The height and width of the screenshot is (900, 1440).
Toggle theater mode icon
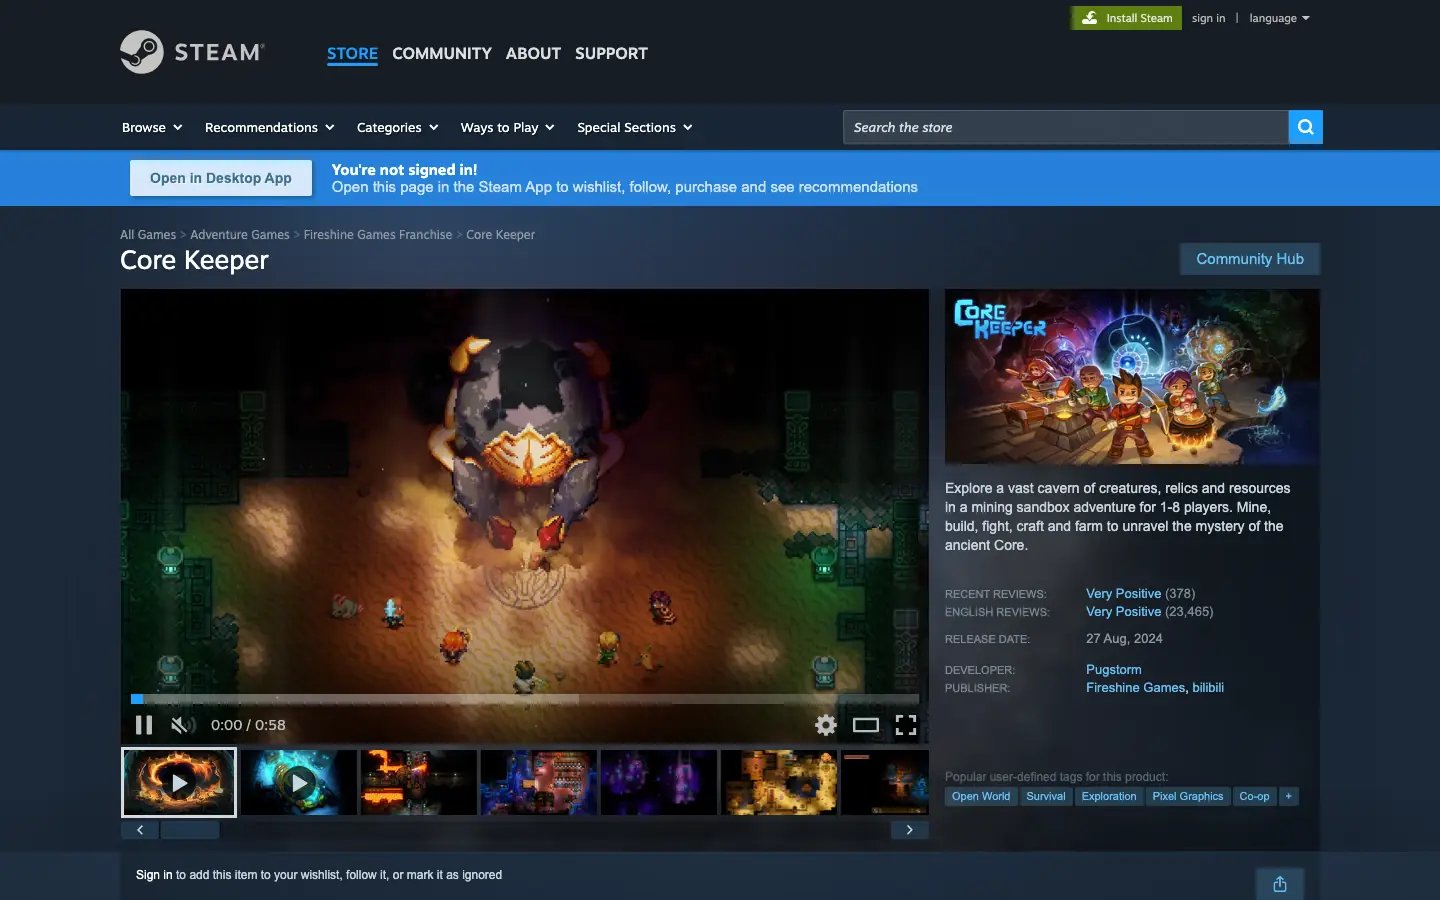click(866, 725)
